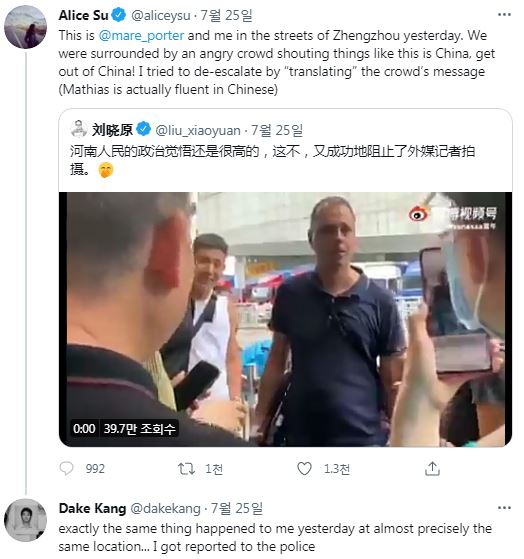Open the @aliceysu handle

[x=161, y=16]
